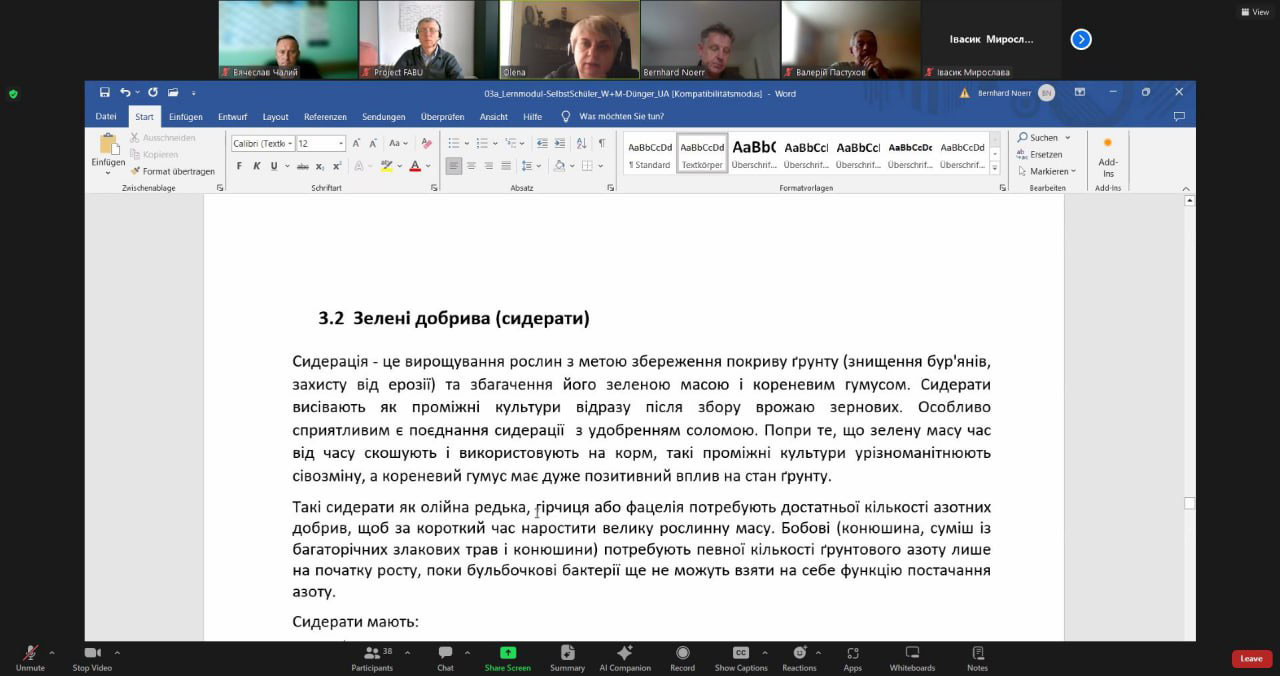Toggle bold (F) formatting

tap(240, 166)
